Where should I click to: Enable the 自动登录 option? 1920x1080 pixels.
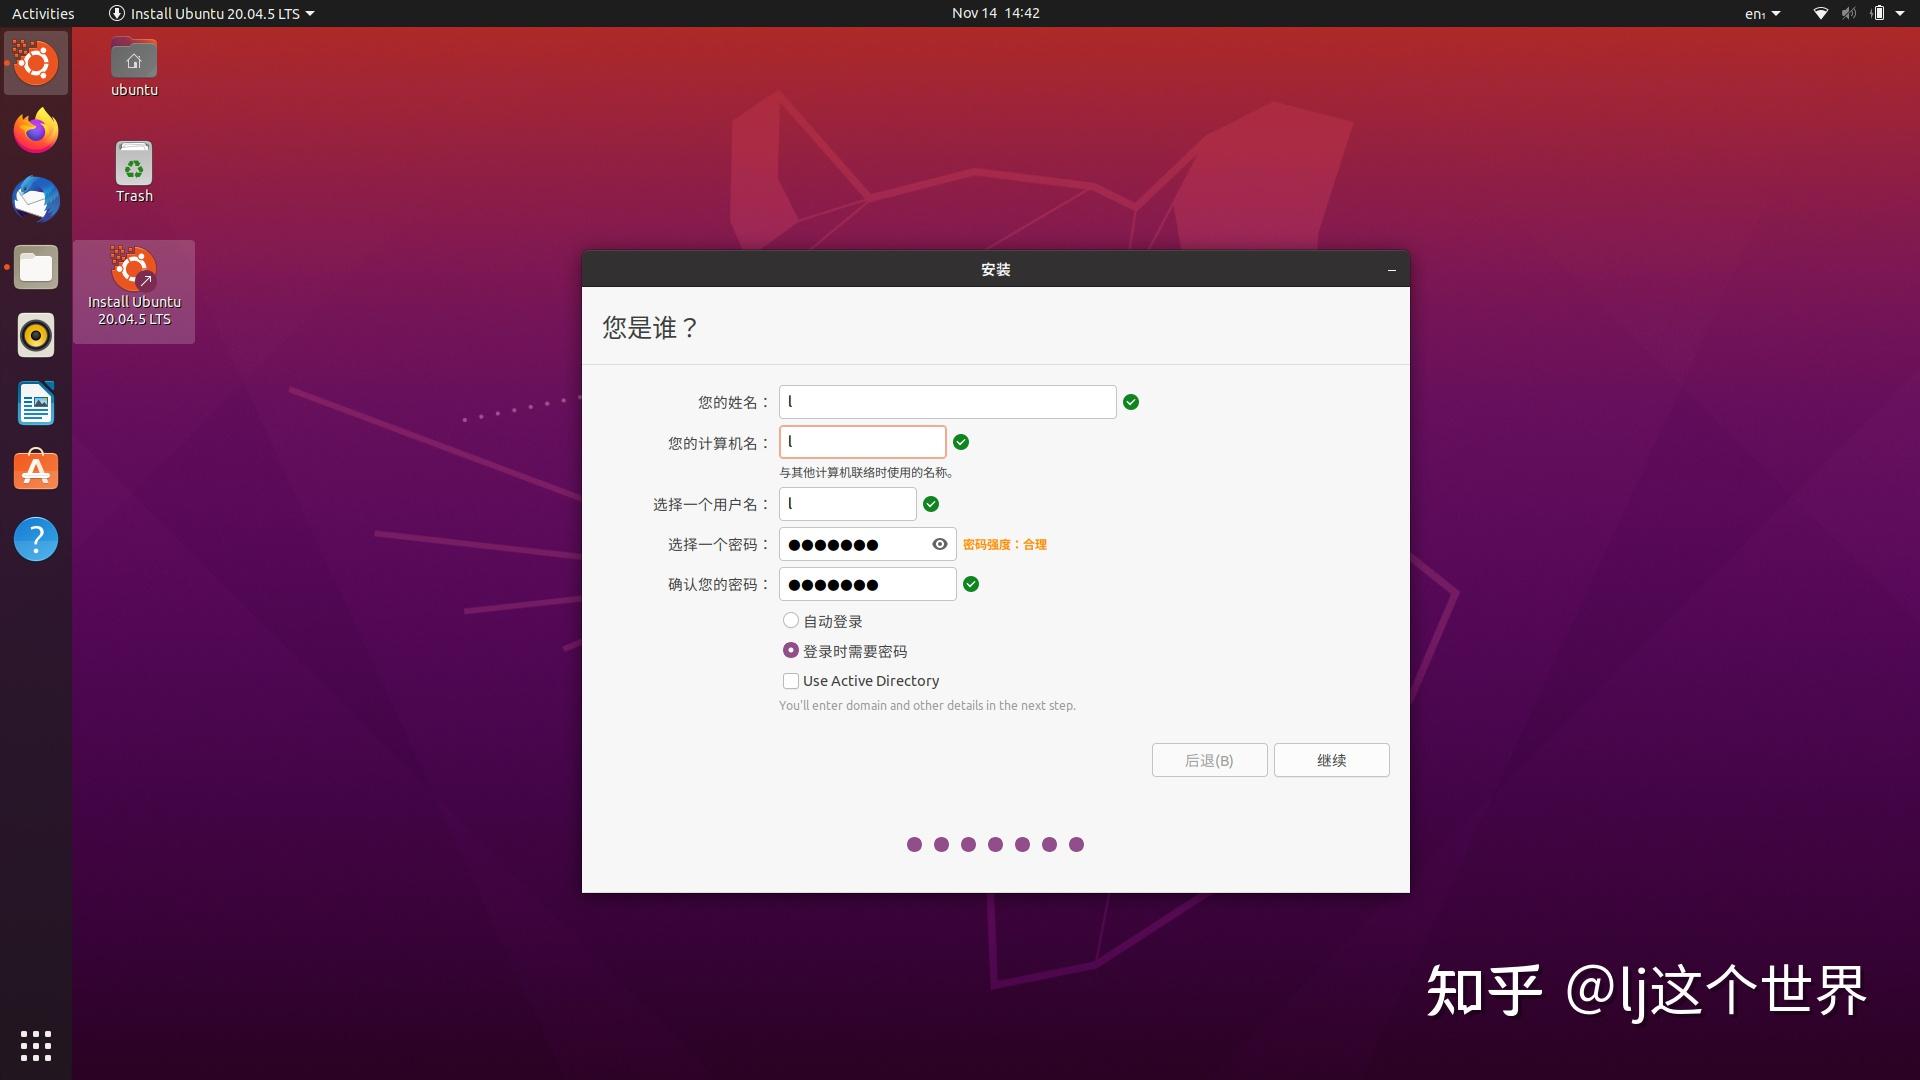[791, 620]
